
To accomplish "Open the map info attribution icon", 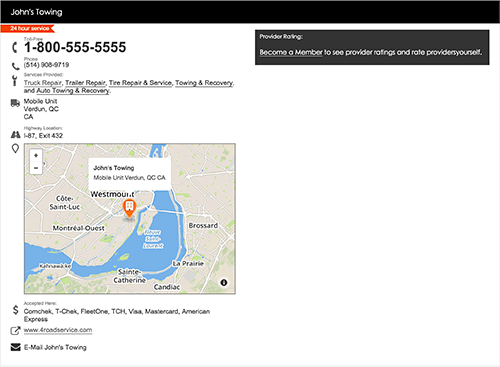I will coord(224,282).
